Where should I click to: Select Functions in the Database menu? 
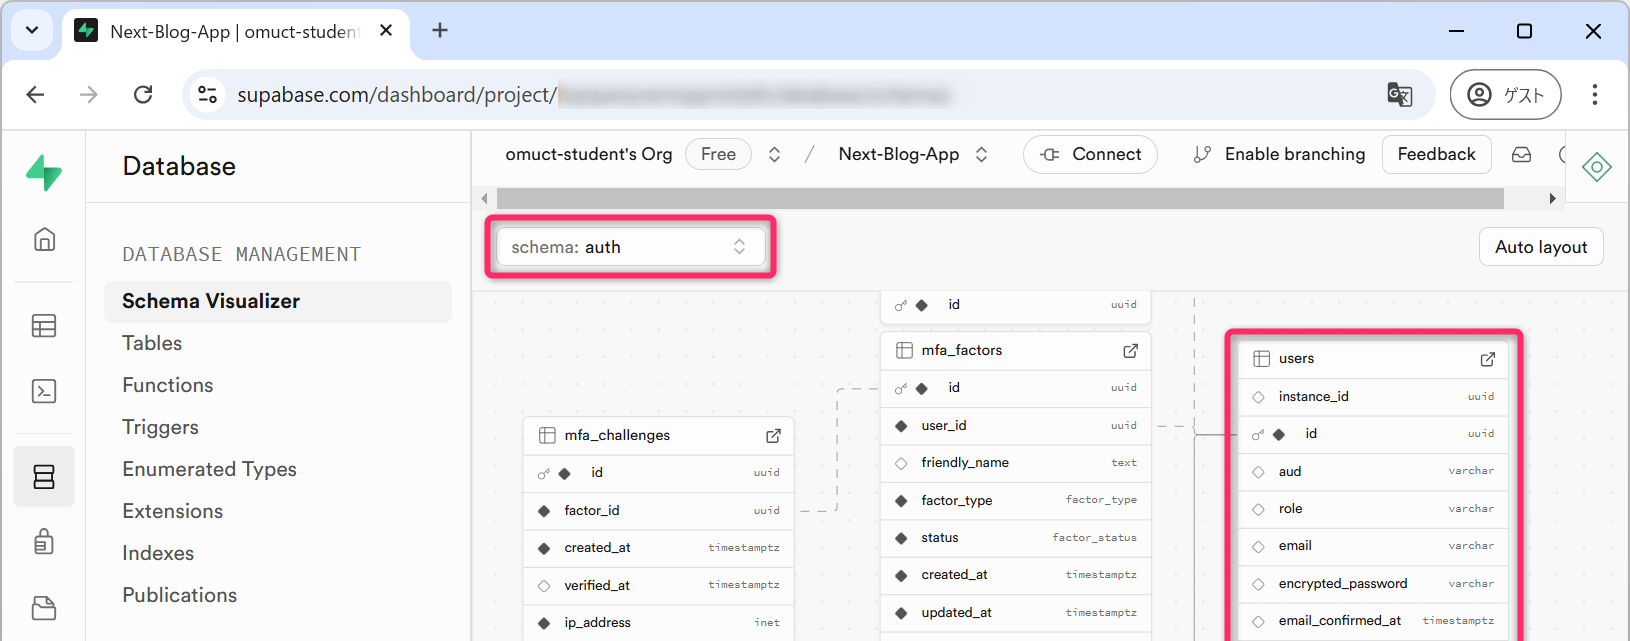168,385
